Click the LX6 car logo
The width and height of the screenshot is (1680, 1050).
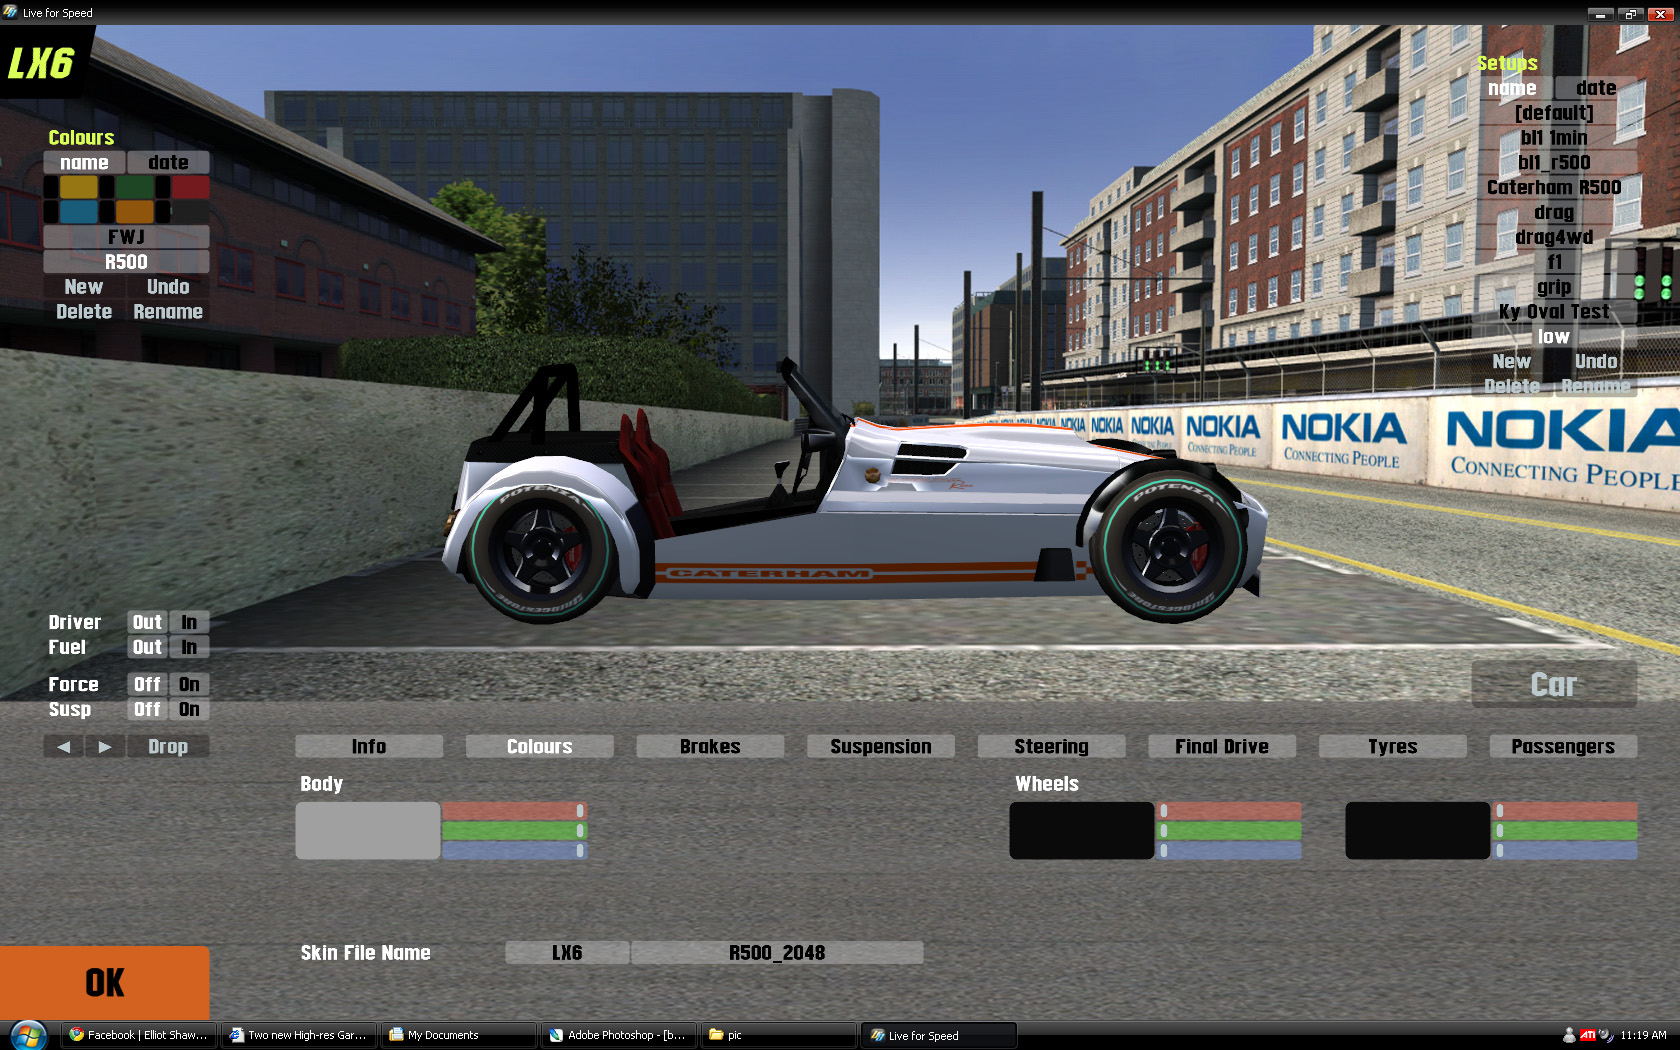click(x=41, y=63)
